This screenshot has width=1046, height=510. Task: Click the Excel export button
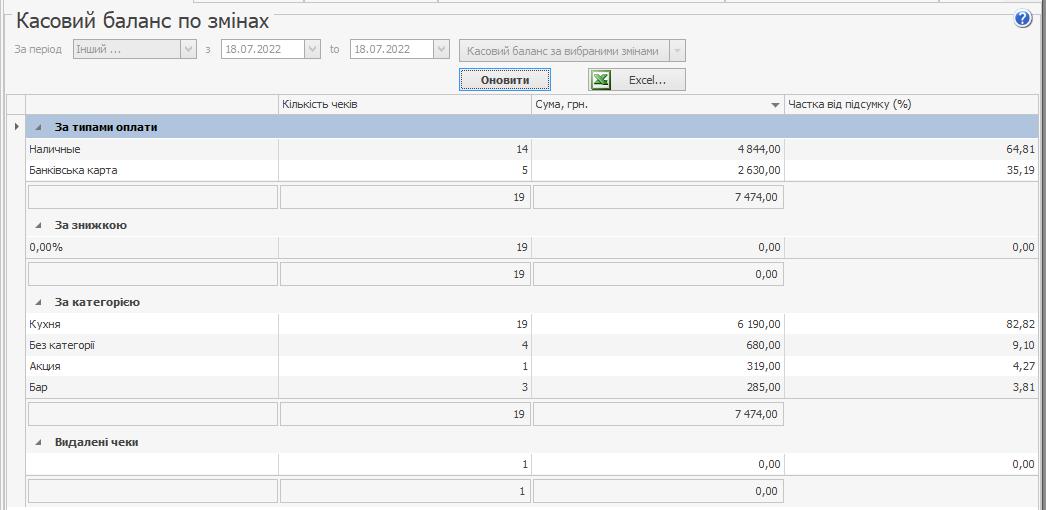636,80
